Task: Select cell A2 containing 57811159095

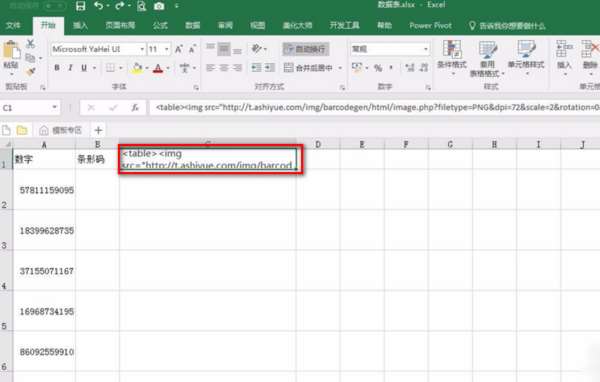Action: point(44,189)
